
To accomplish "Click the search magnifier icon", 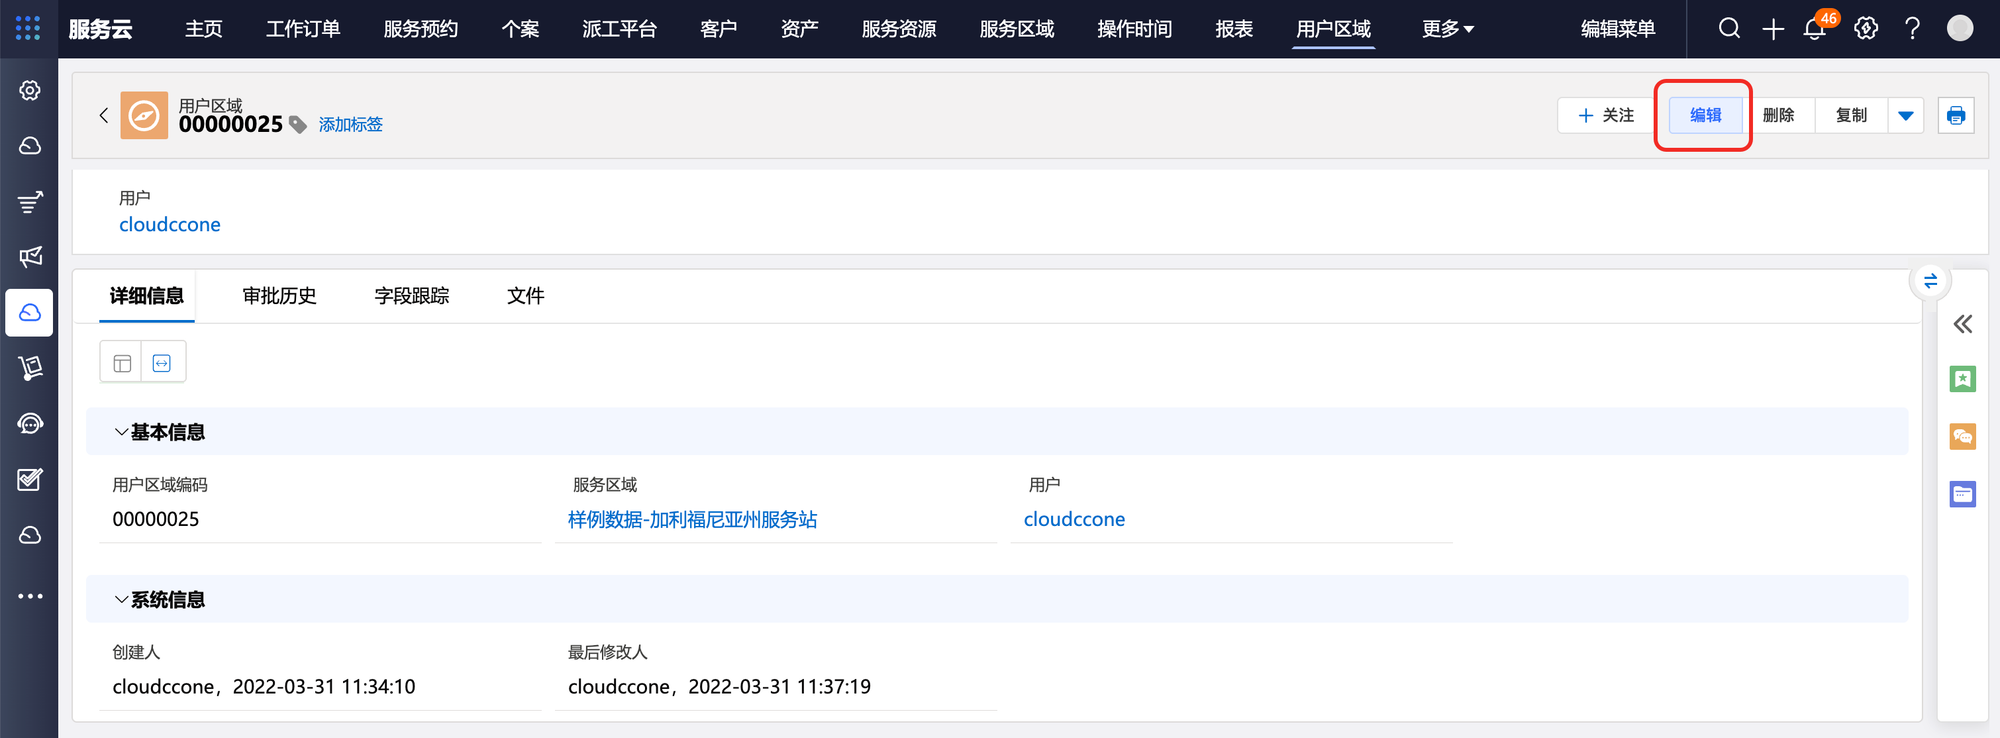I will [1729, 29].
